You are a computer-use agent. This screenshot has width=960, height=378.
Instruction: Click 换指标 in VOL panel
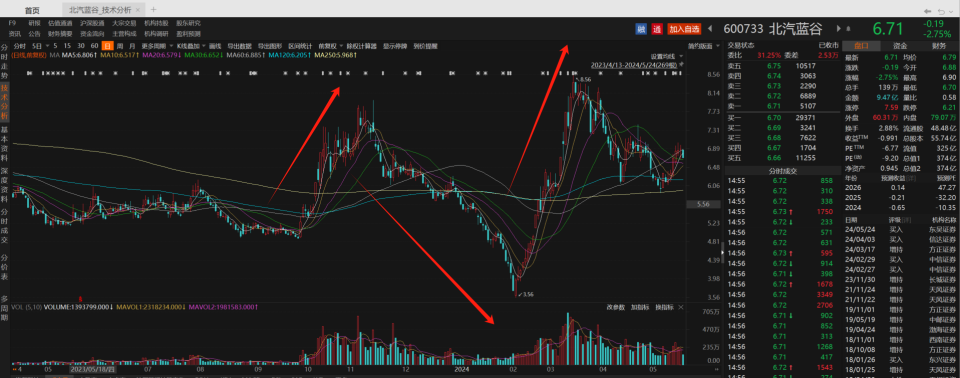664,307
